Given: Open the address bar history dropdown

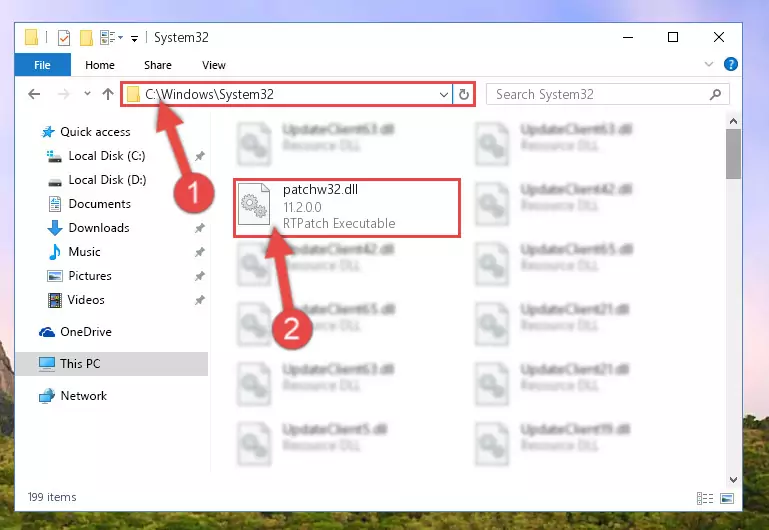Looking at the screenshot, I should pos(443,94).
